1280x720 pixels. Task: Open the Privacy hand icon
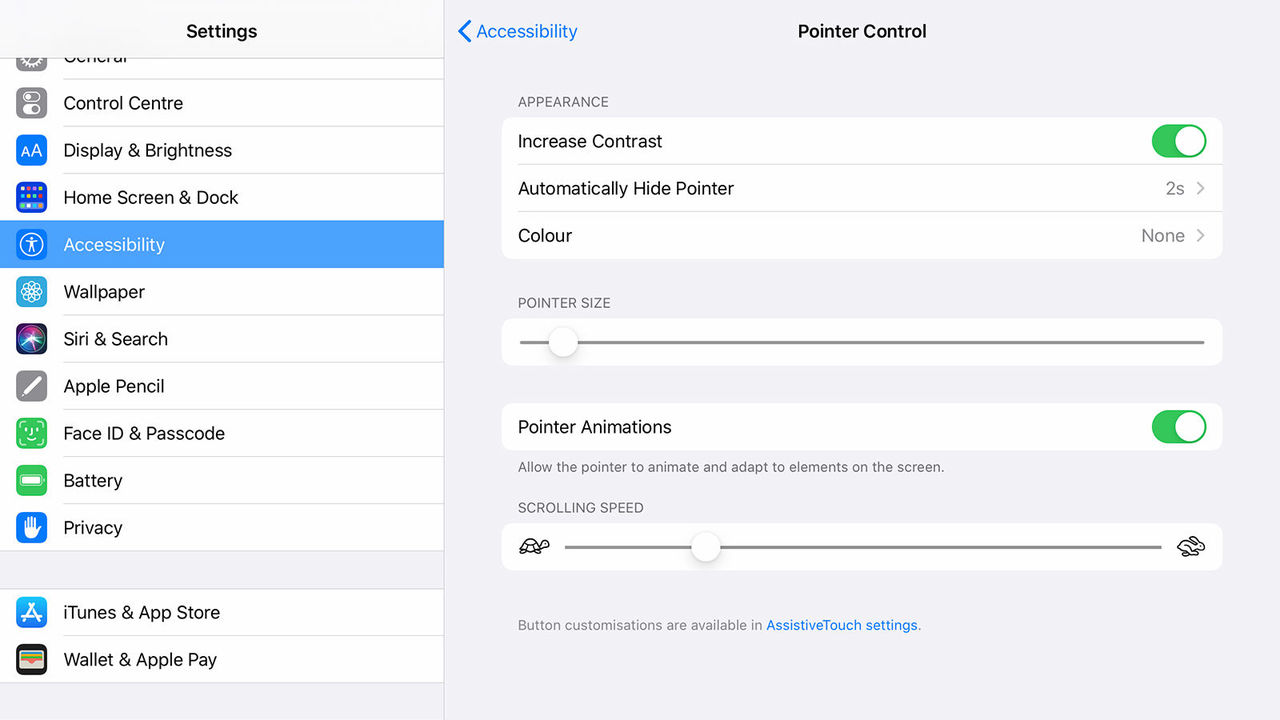click(32, 527)
